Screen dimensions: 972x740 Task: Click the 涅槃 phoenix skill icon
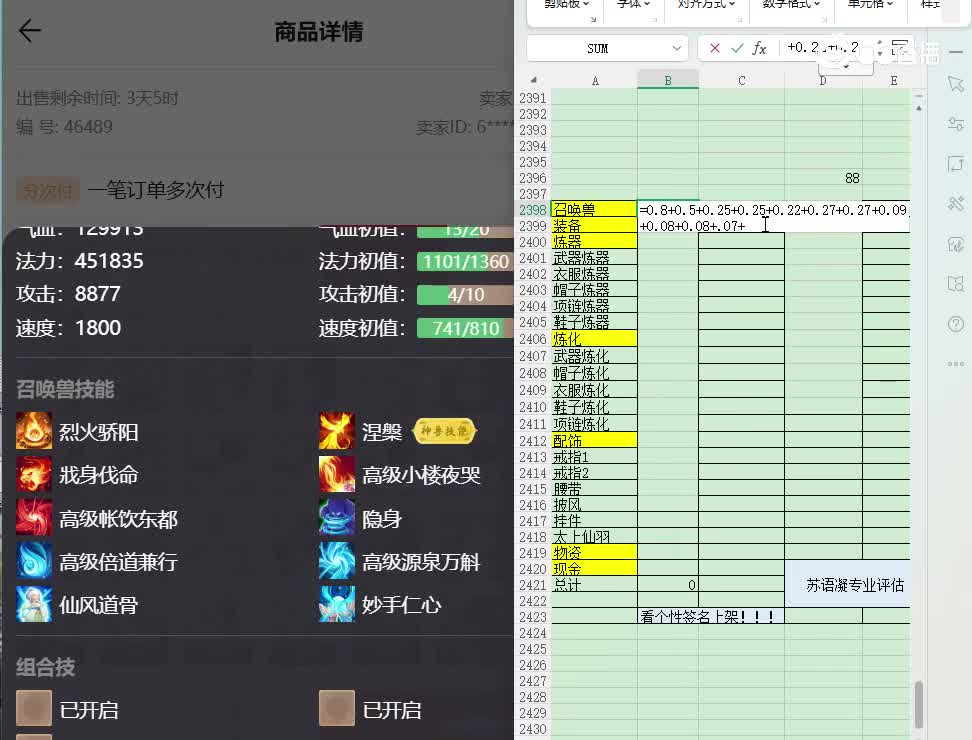click(337, 431)
